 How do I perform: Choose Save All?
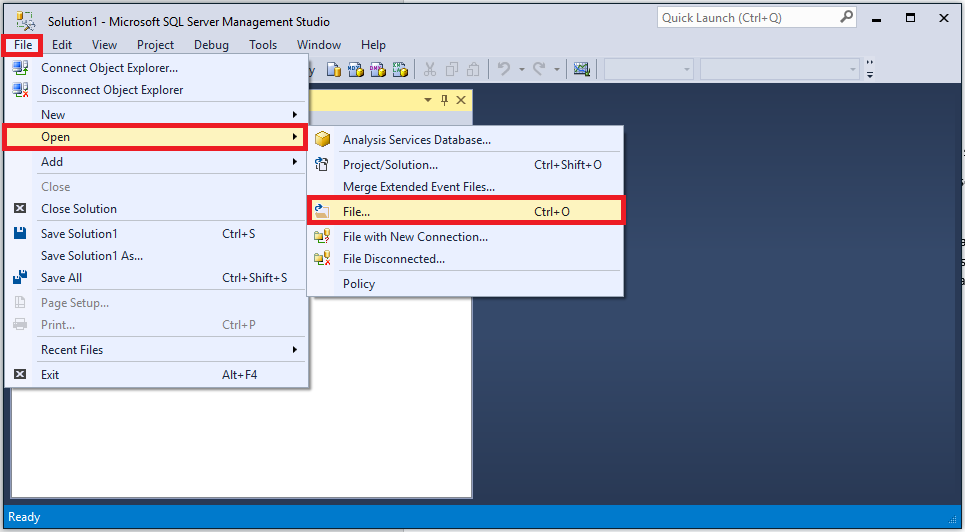point(156,278)
